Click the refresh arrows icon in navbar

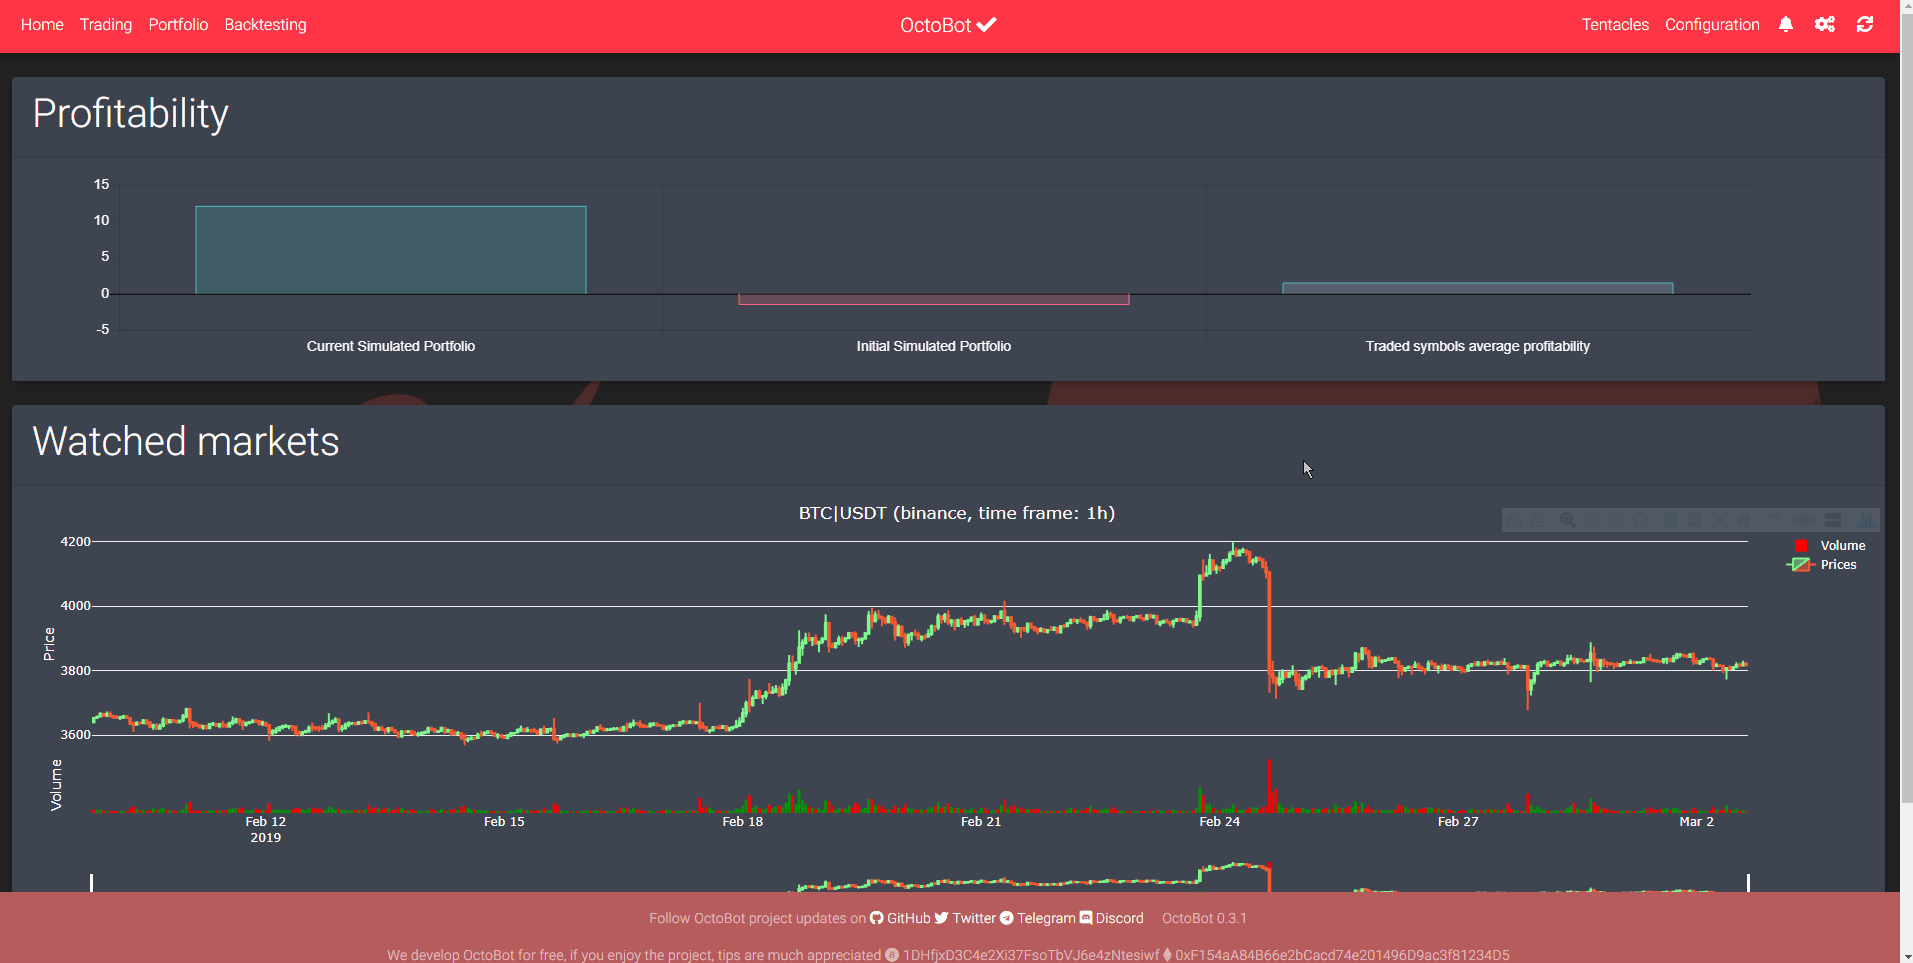(x=1864, y=25)
